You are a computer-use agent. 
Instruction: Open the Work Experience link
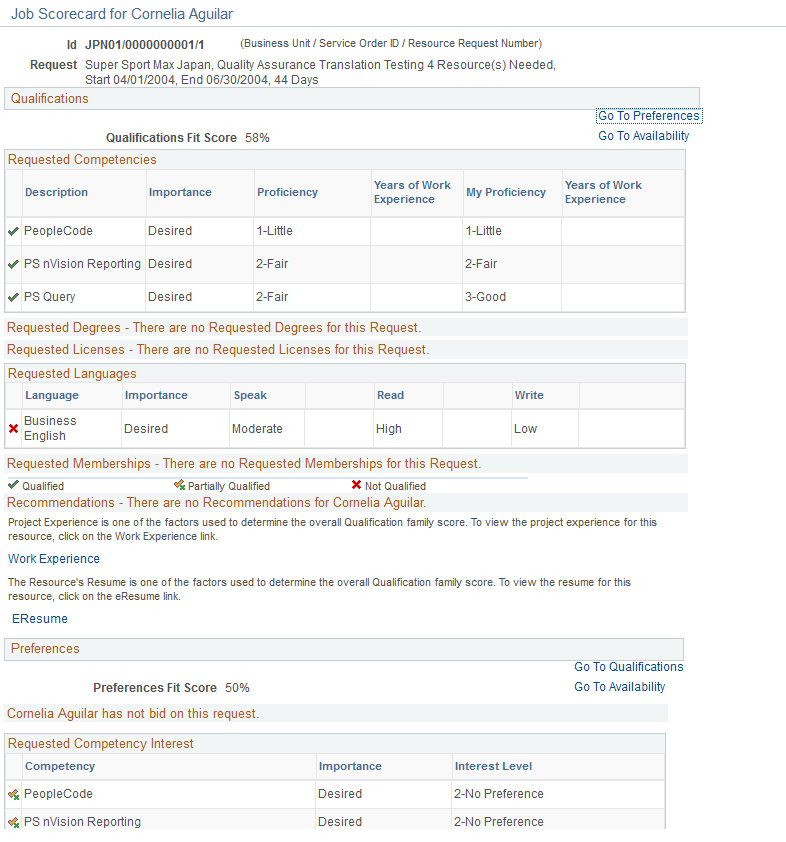coord(54,559)
